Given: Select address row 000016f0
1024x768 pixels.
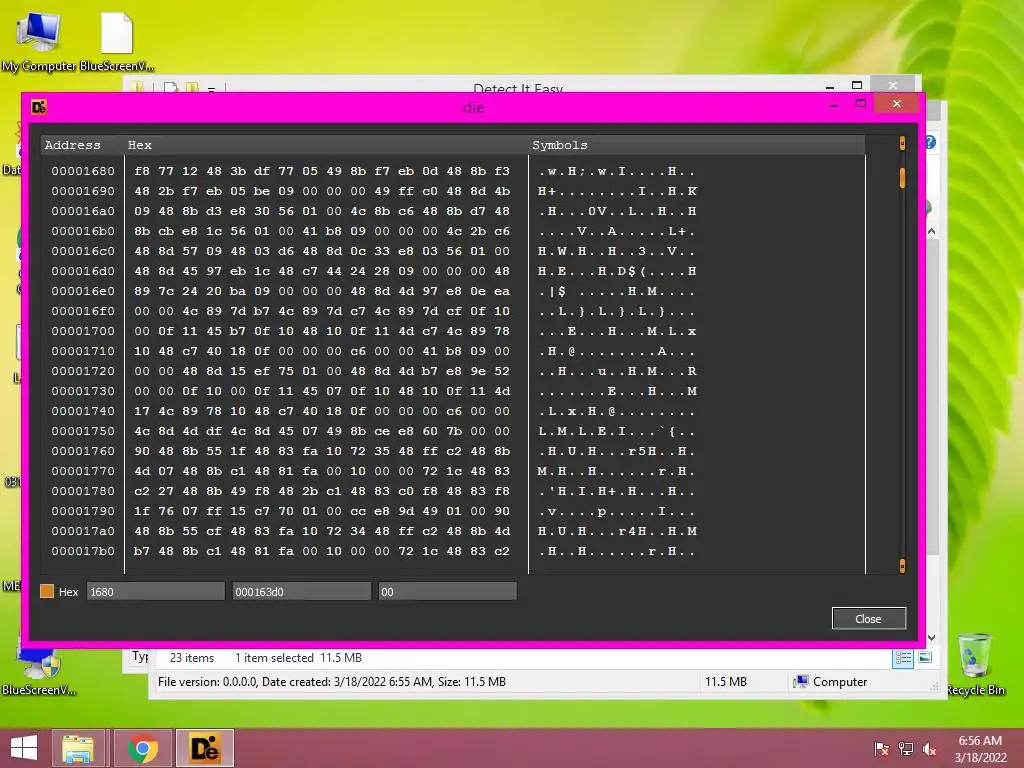Looking at the screenshot, I should [x=83, y=311].
